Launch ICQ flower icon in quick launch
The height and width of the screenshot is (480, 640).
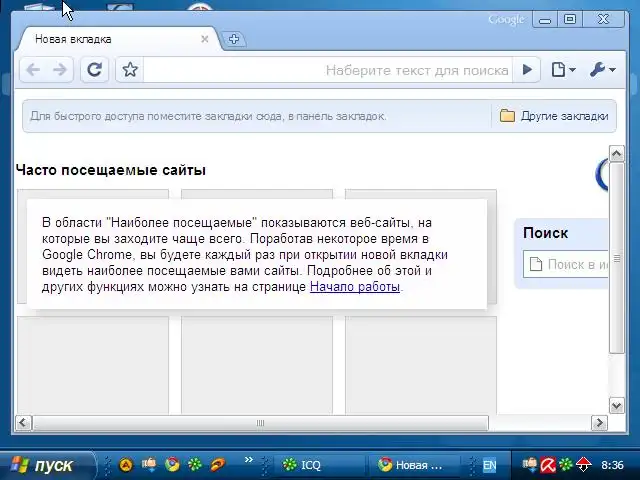click(195, 464)
